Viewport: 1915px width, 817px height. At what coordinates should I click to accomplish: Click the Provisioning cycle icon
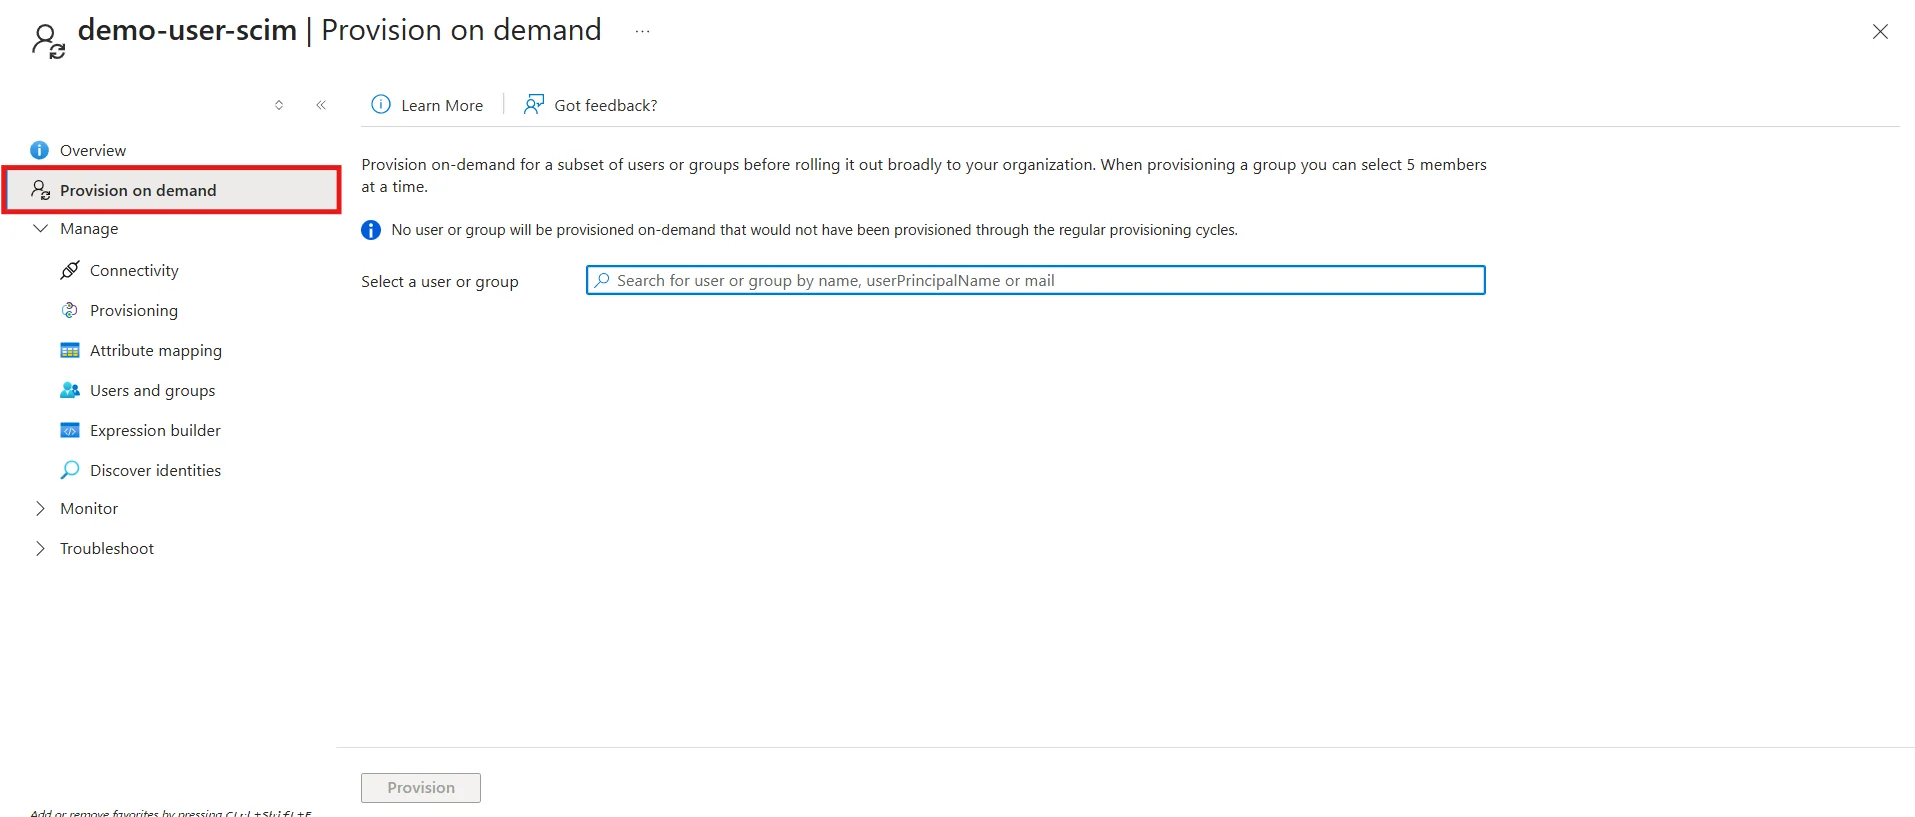(x=70, y=310)
